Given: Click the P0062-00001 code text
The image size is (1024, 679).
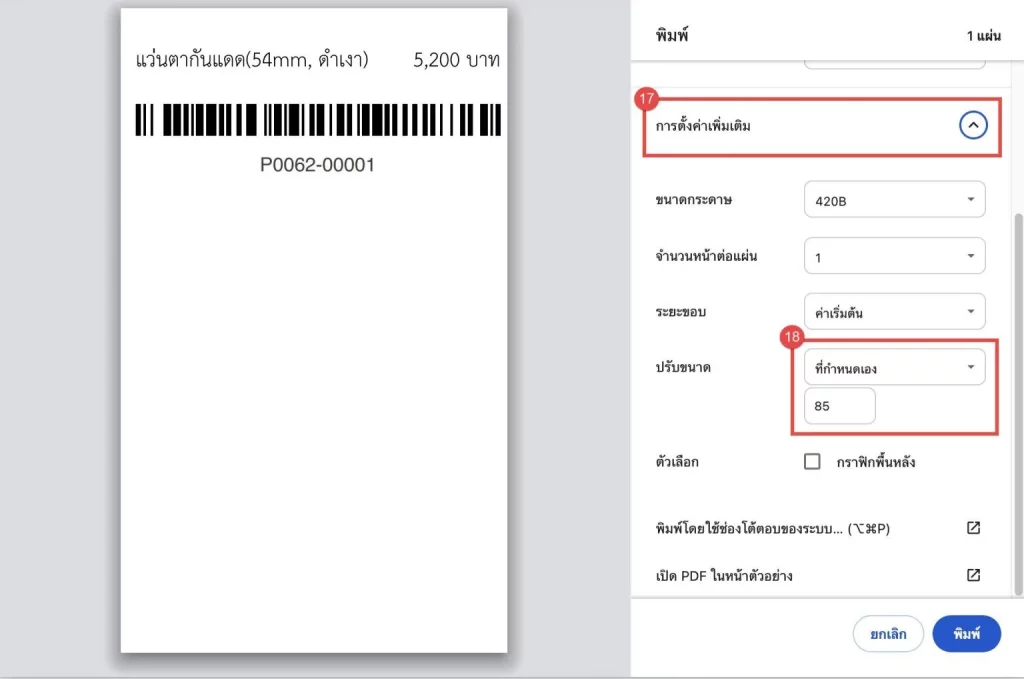Looking at the screenshot, I should pyautogui.click(x=317, y=165).
